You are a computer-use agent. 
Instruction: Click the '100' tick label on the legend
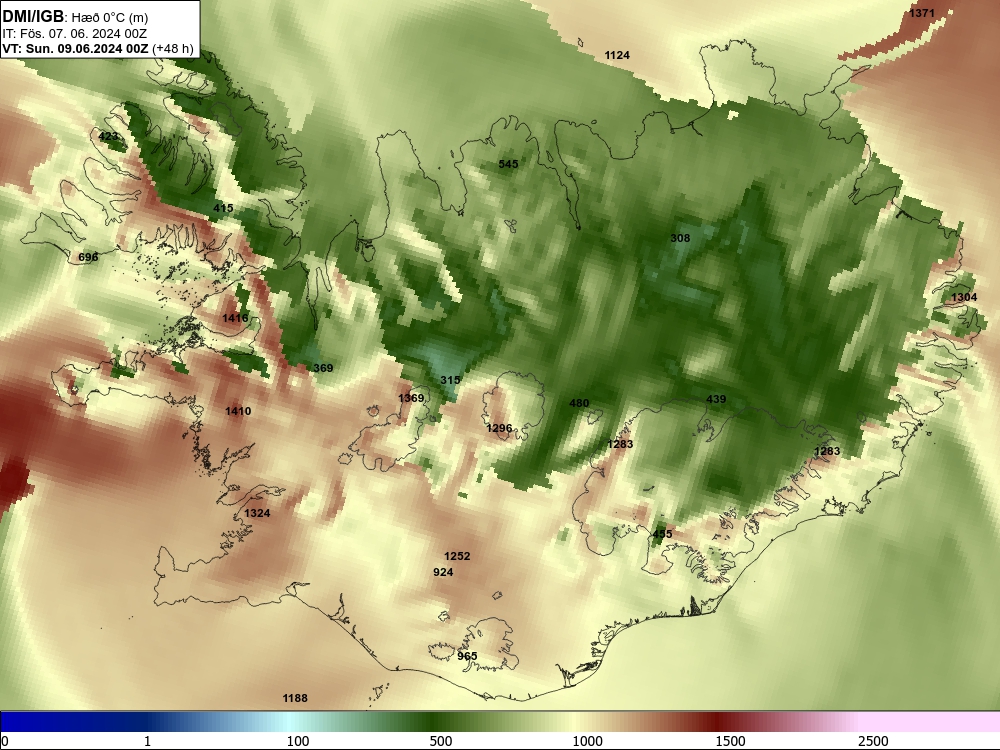pos(298,741)
